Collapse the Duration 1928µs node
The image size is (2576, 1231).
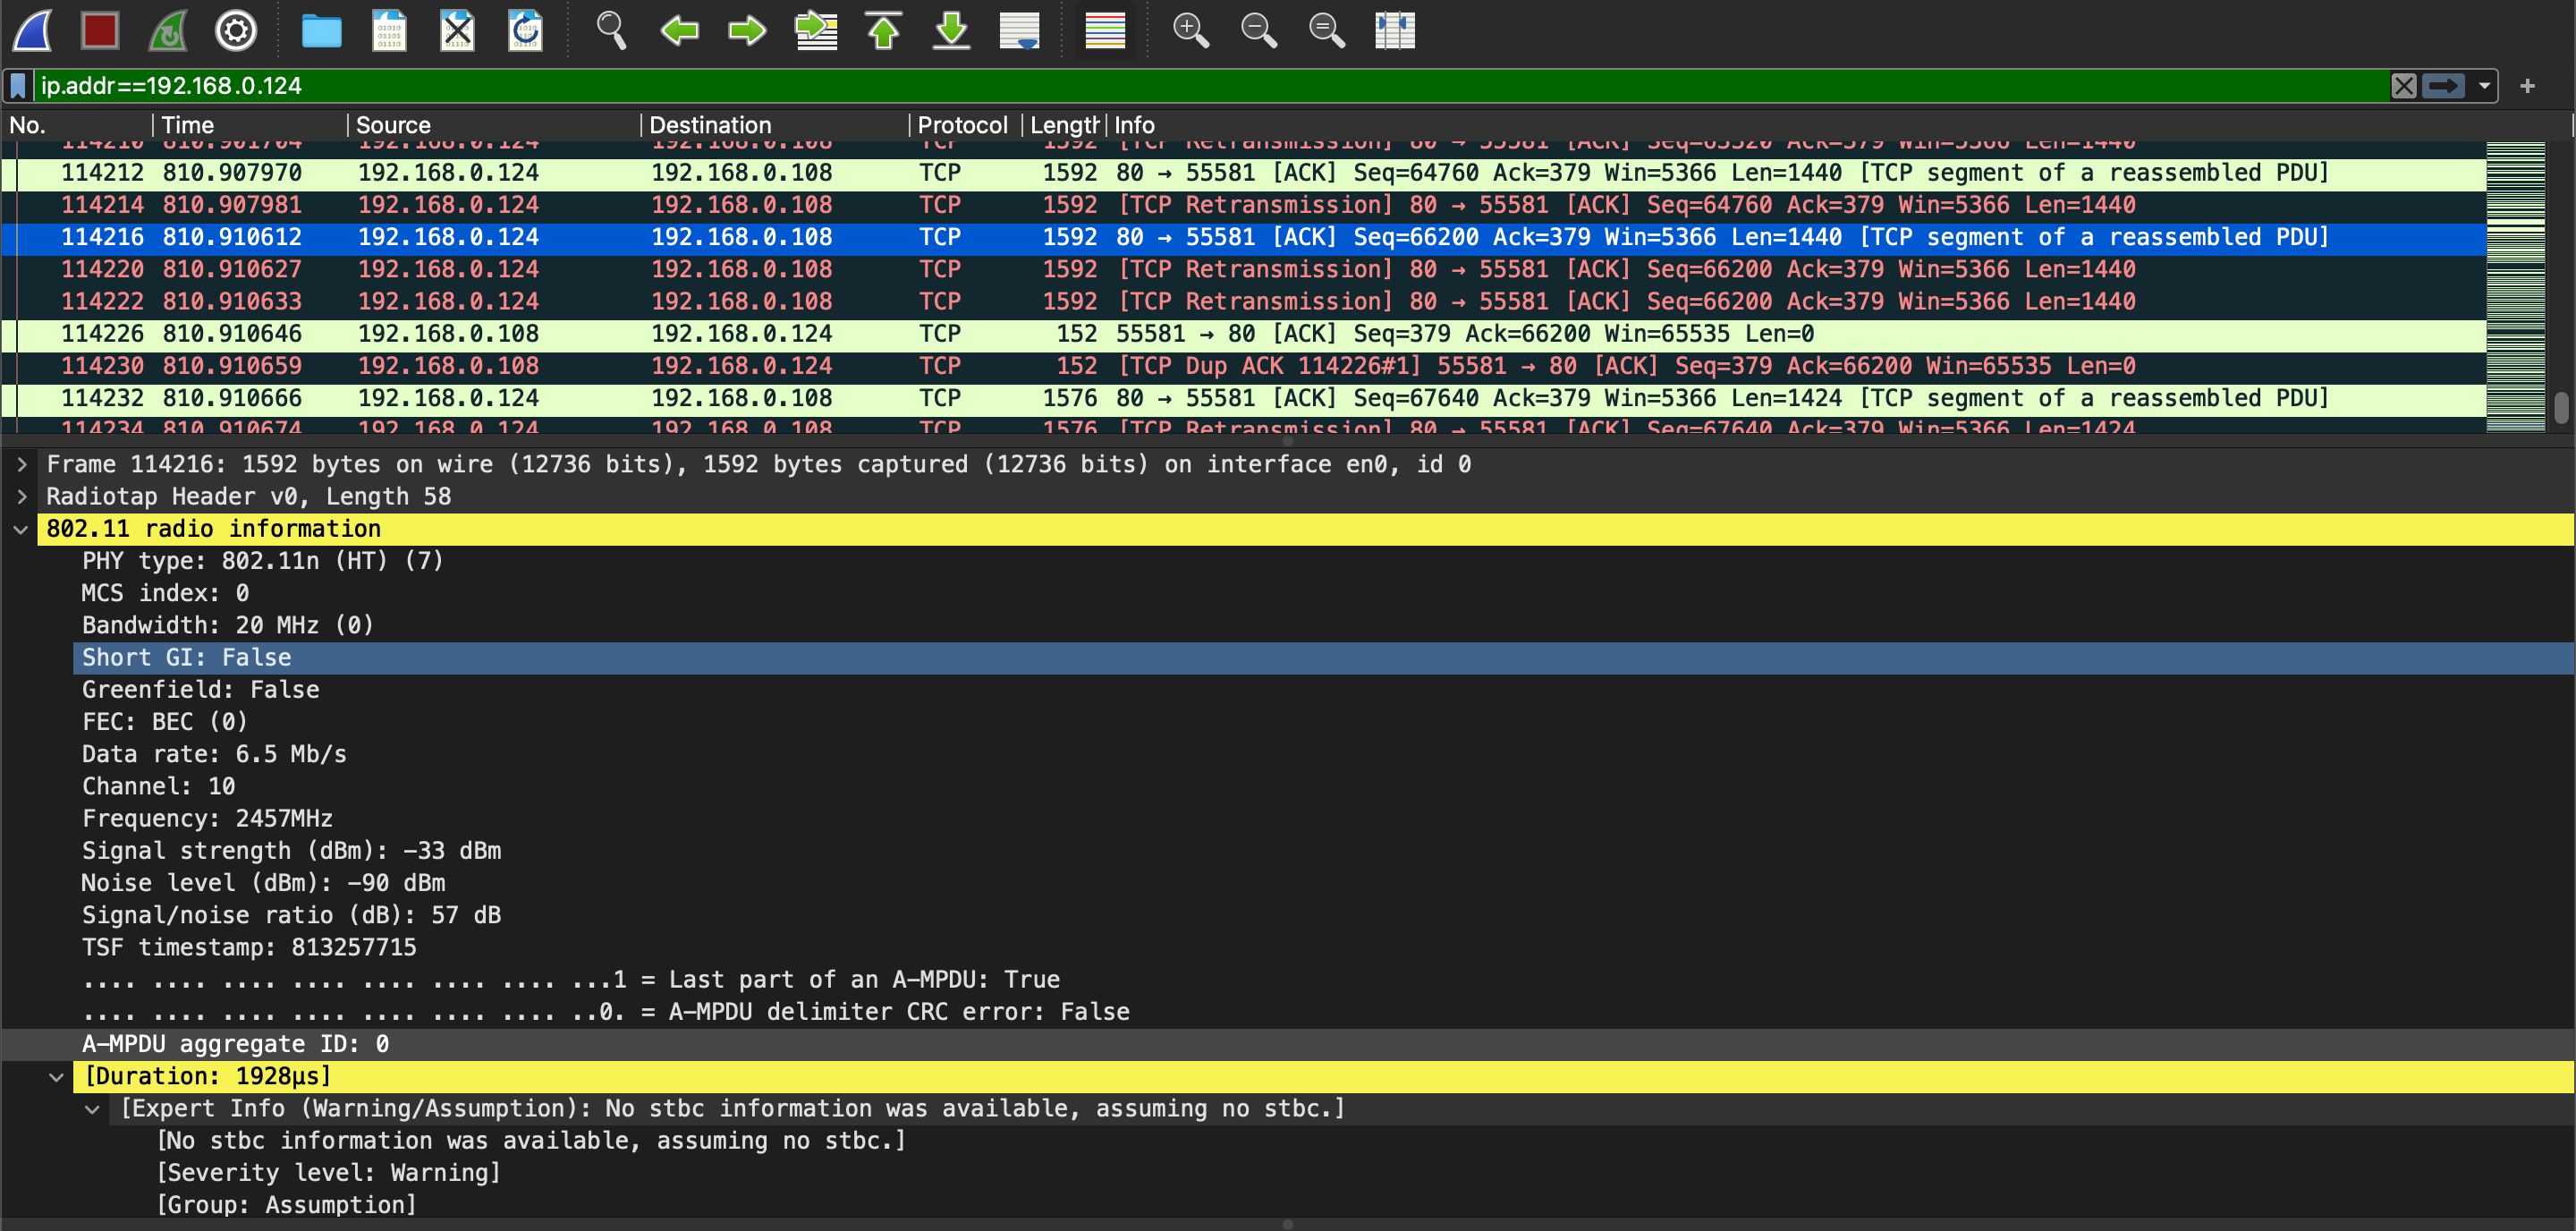tap(57, 1077)
